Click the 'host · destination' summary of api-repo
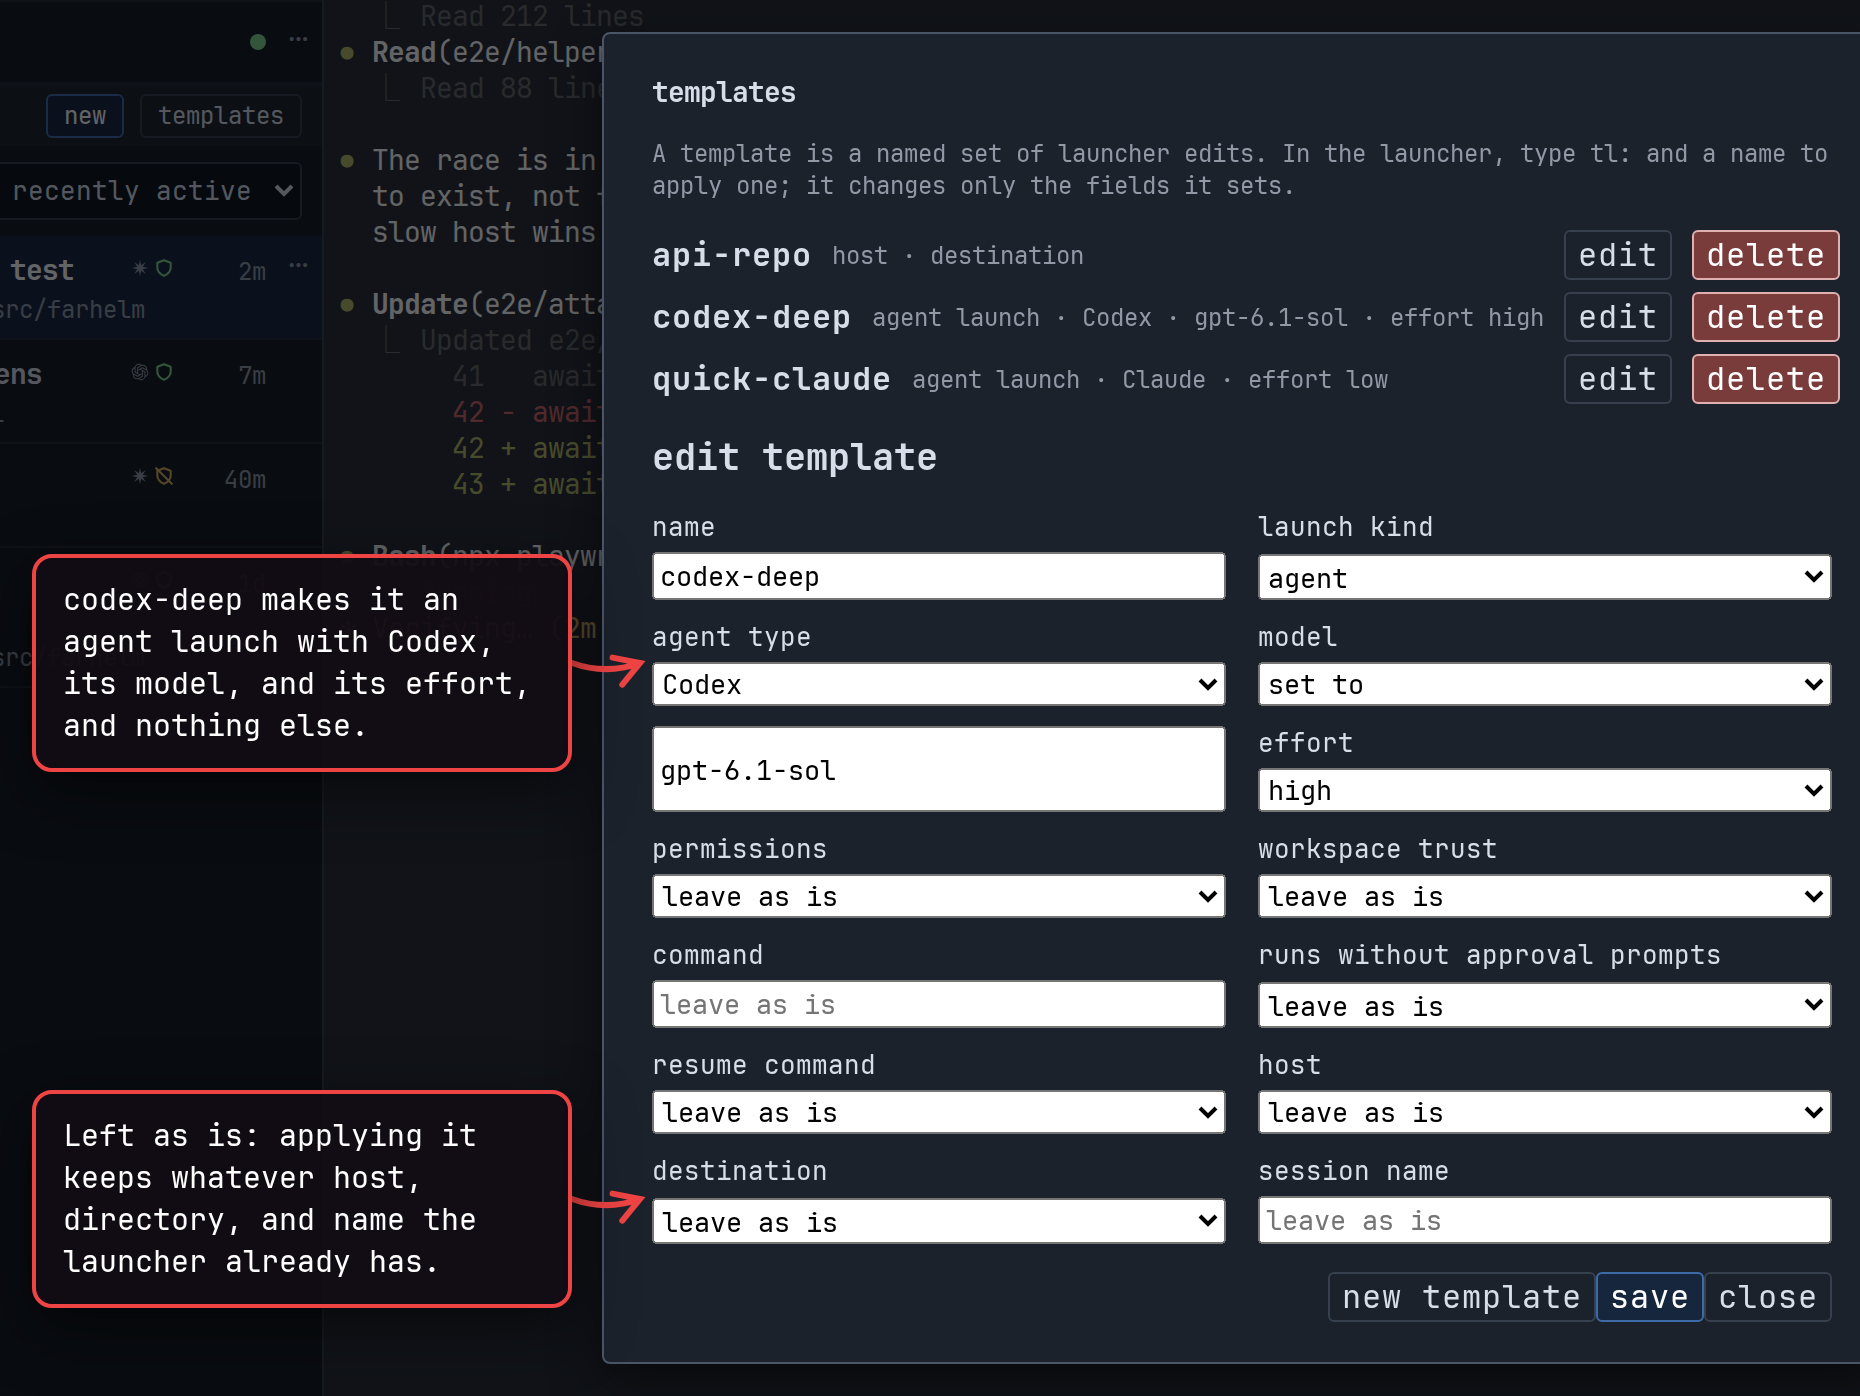Screen dimensions: 1860x1396 (x=957, y=256)
